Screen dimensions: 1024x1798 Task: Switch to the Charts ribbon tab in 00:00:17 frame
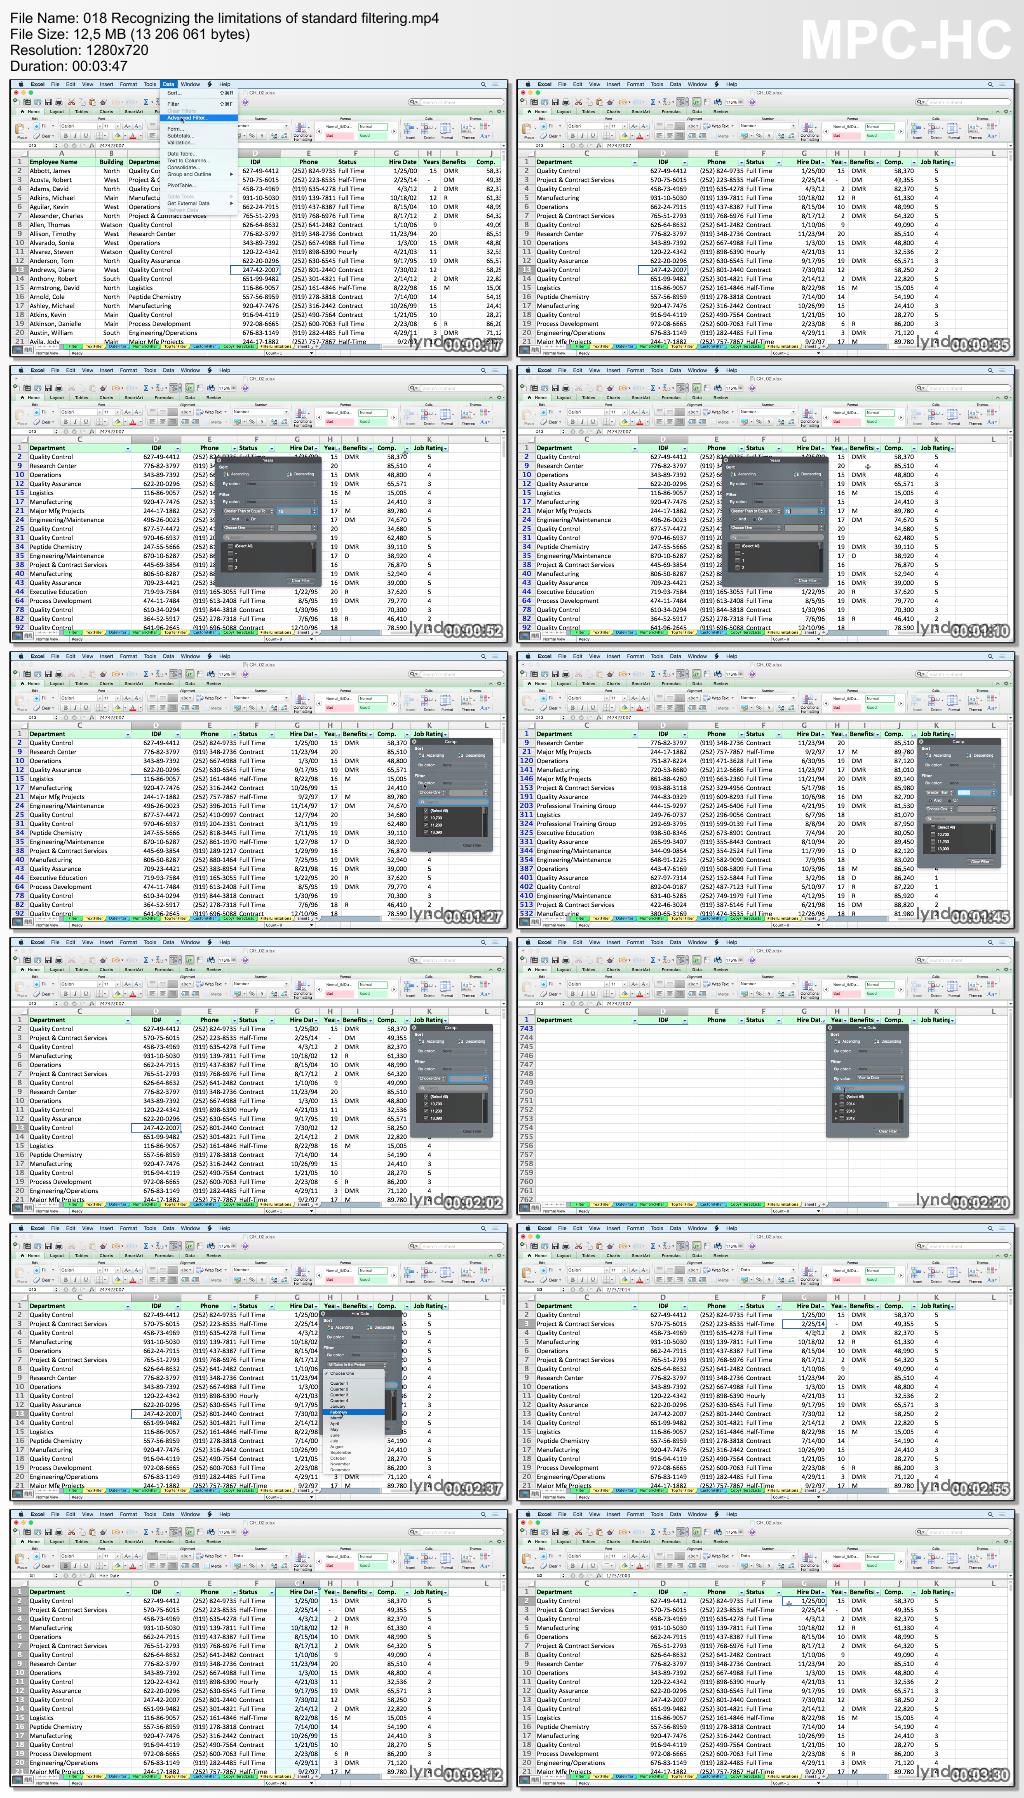(x=107, y=112)
